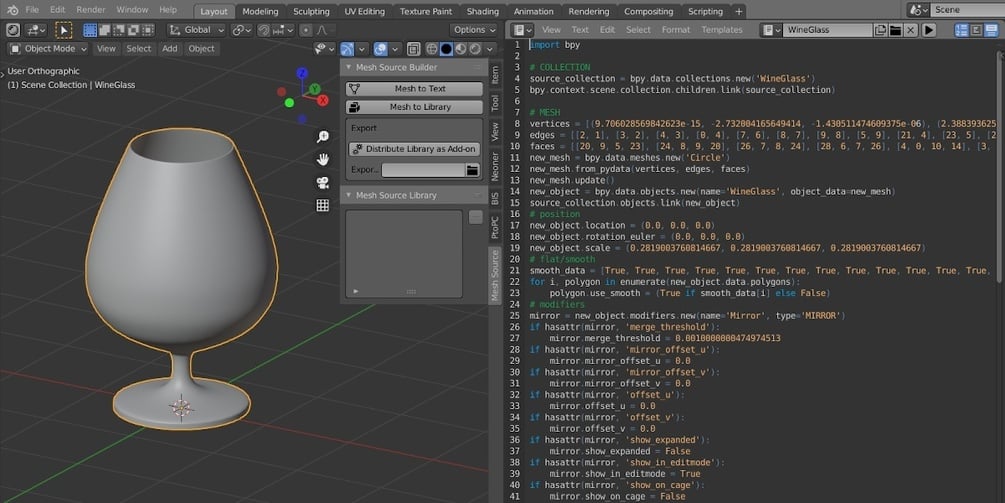Screen dimensions: 1005x503
Task: Switch orthographic/perspective grid icon
Action: pos(322,206)
